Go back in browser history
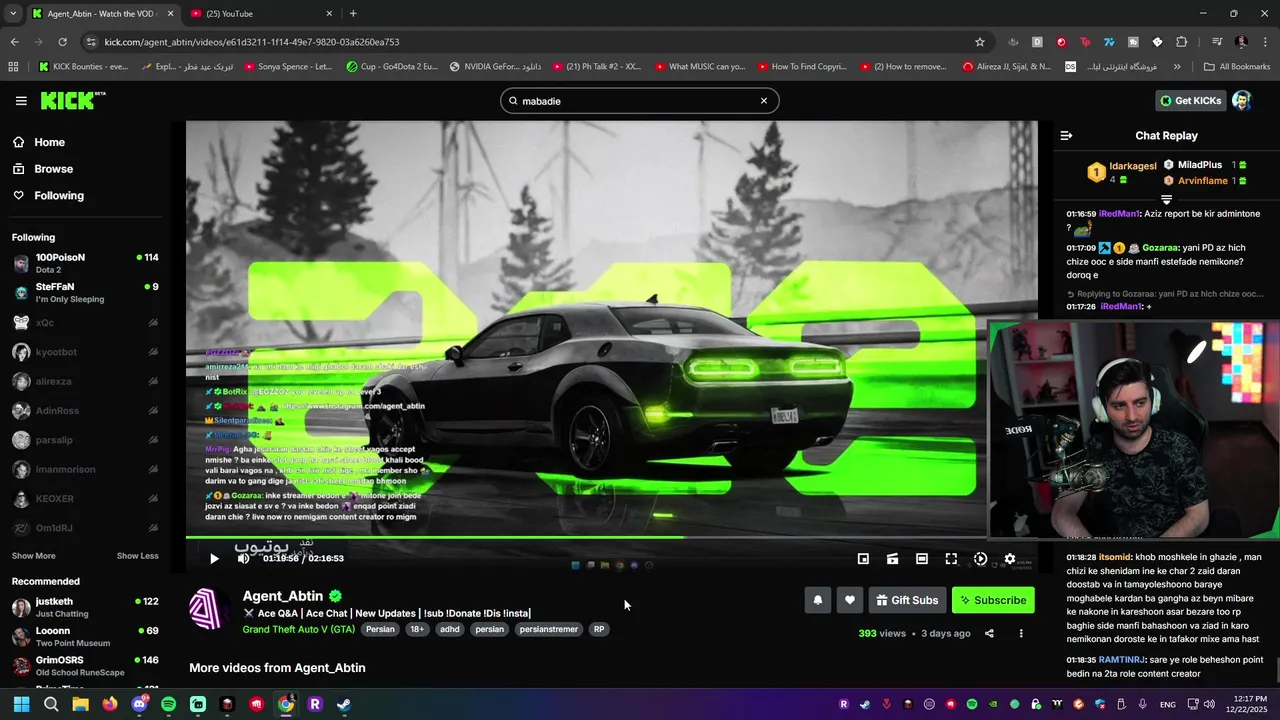The image size is (1280, 720). pyautogui.click(x=14, y=42)
